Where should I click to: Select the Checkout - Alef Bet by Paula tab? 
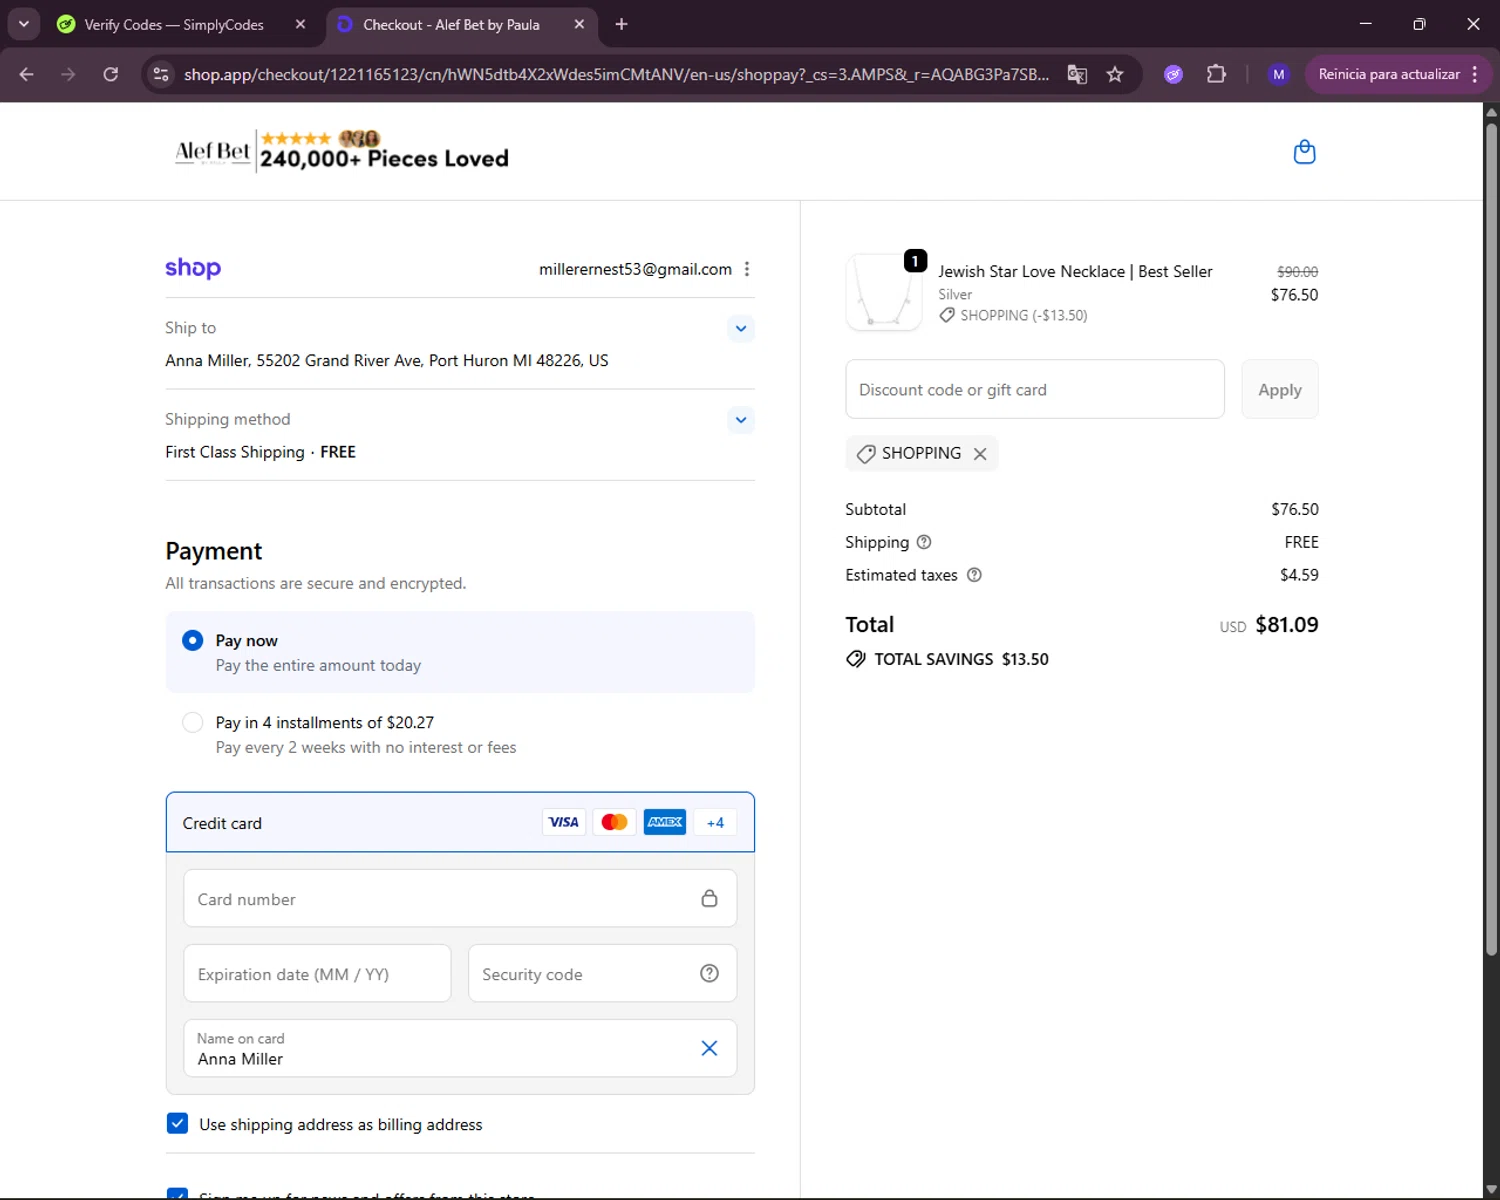[x=452, y=24]
